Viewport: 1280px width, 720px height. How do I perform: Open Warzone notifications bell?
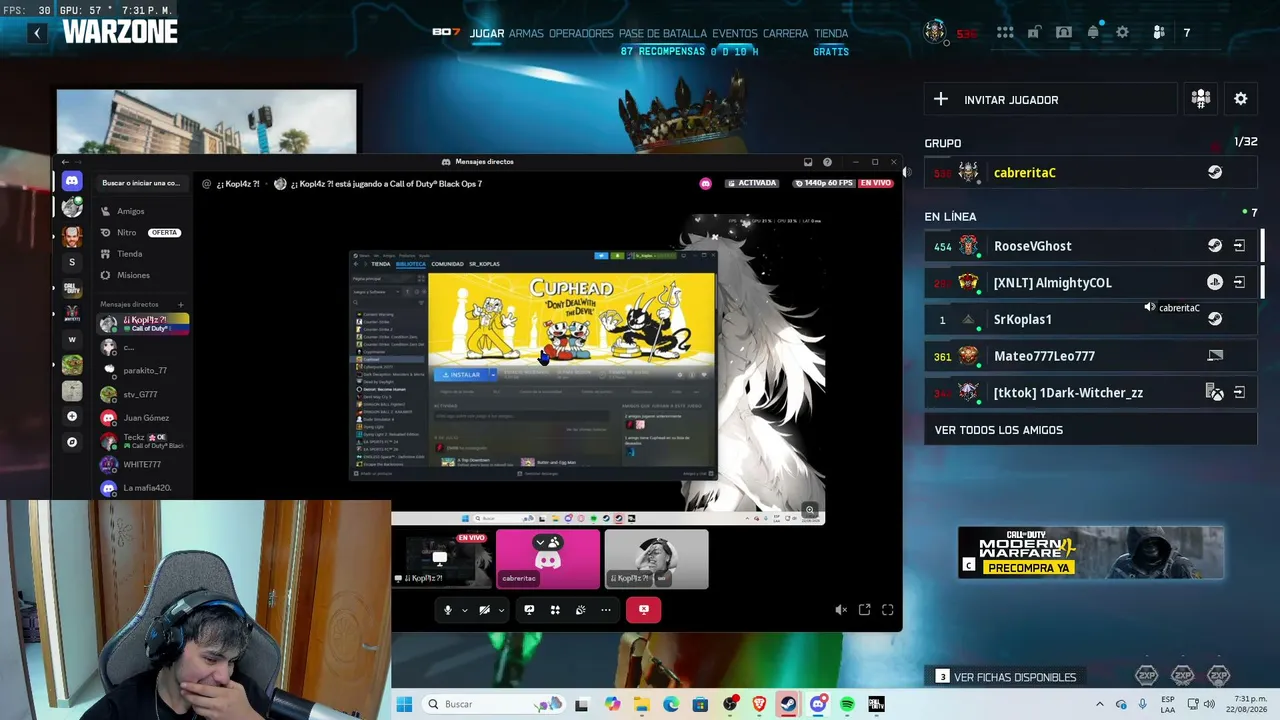pos(1093,32)
